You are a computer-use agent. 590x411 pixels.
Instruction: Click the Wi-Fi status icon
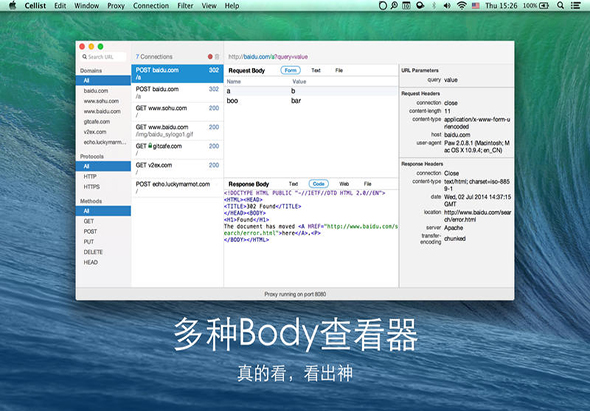pos(461,6)
